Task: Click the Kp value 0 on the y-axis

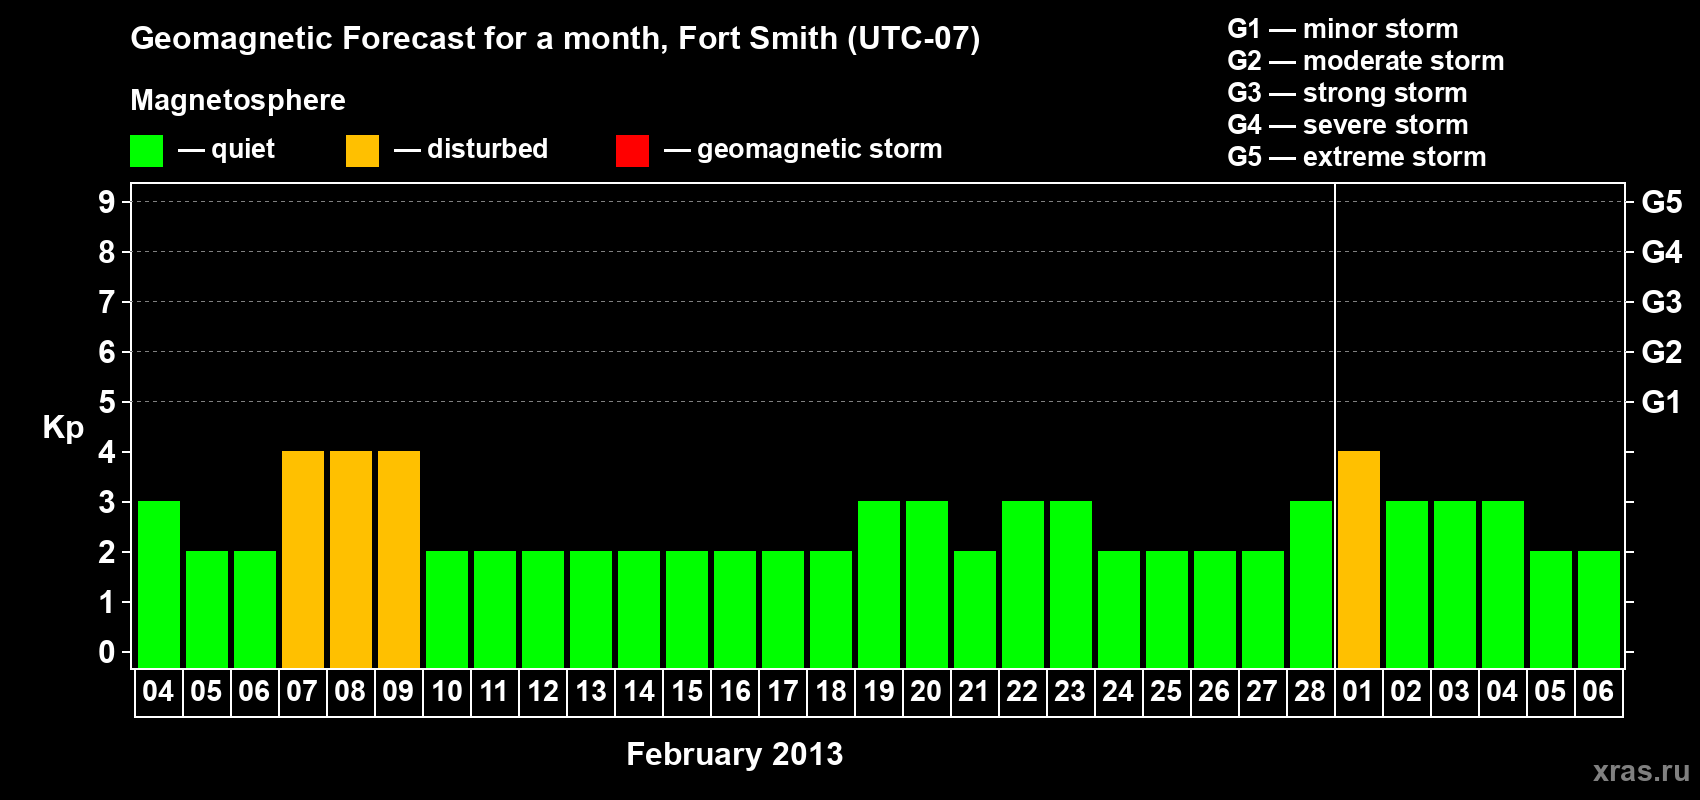Action: coord(106,652)
